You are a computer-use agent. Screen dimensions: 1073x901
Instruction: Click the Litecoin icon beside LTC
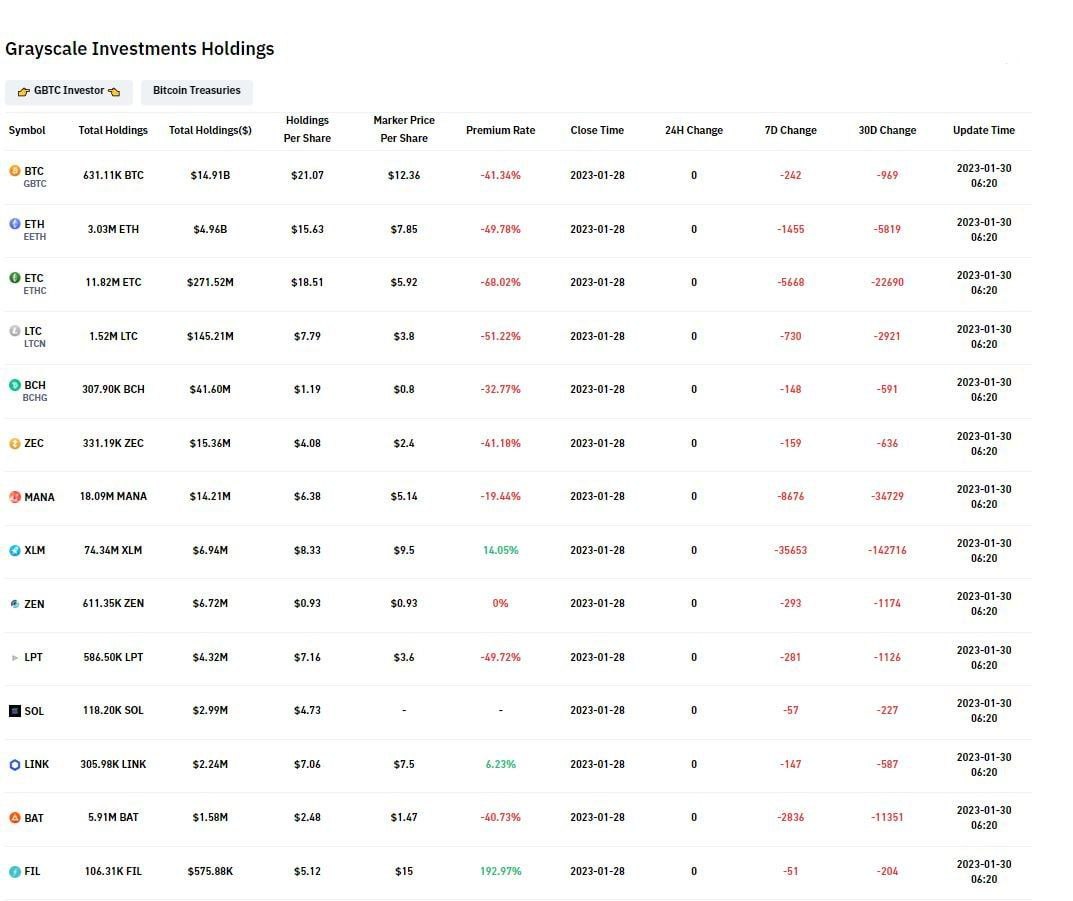(14, 330)
